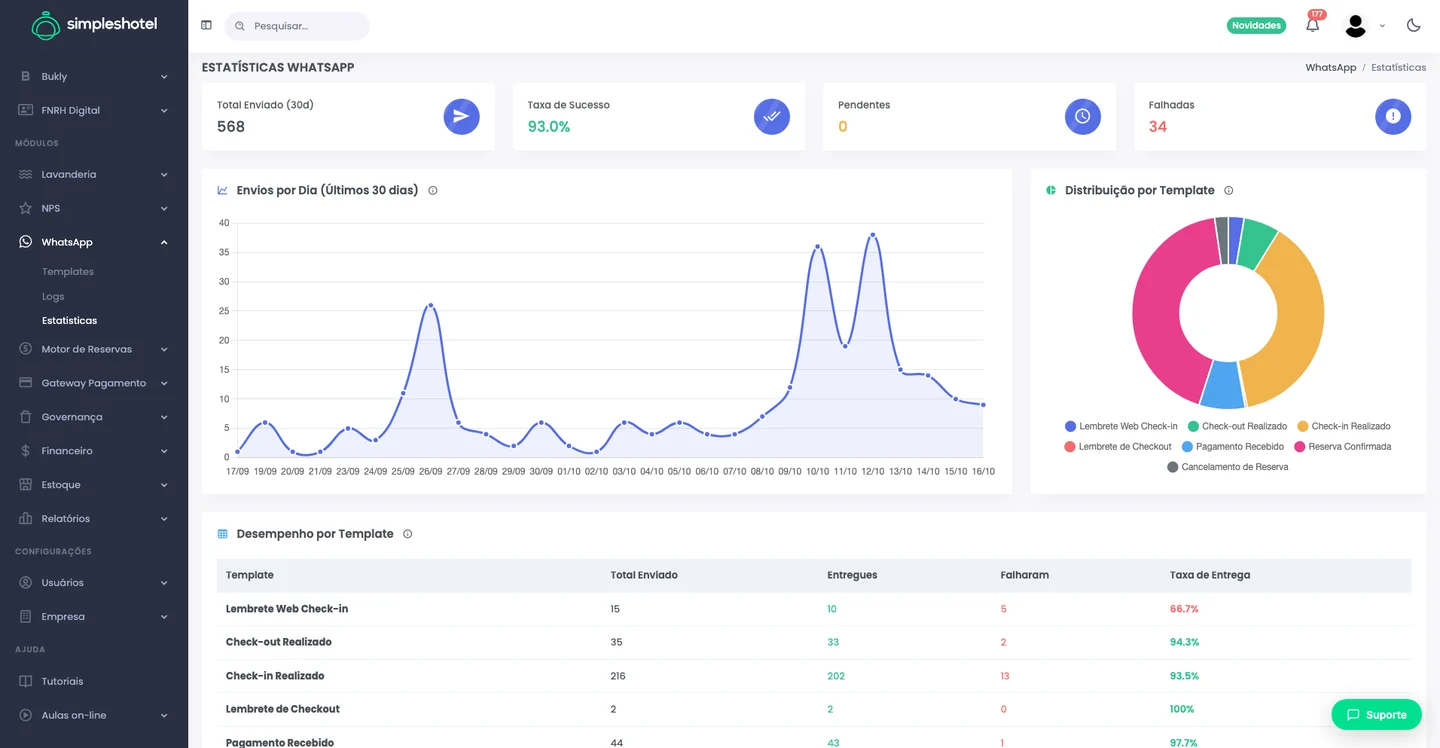Open the Templates submenu item
The height and width of the screenshot is (748, 1440).
[68, 272]
